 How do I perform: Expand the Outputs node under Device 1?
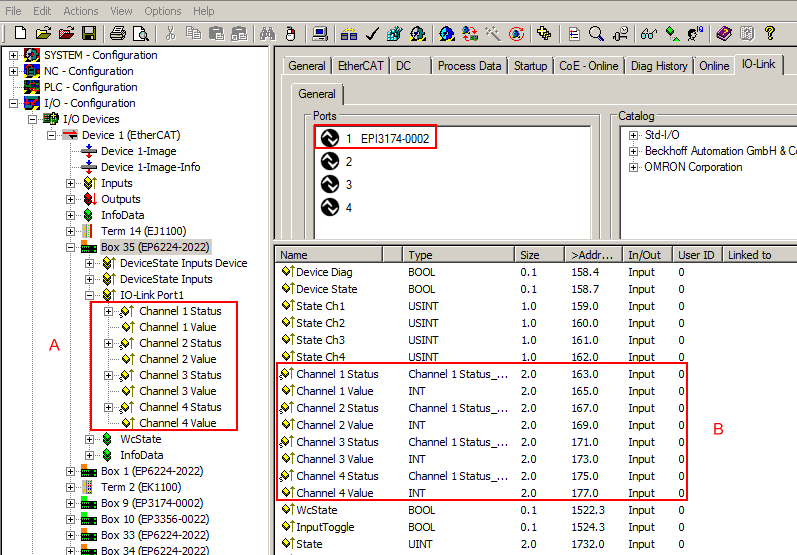(x=71, y=199)
